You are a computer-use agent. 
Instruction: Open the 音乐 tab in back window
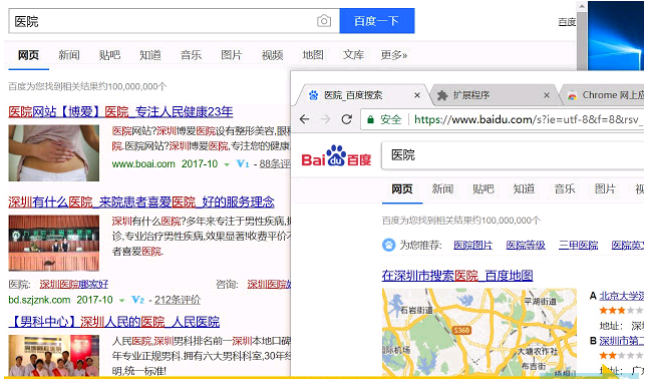click(191, 55)
